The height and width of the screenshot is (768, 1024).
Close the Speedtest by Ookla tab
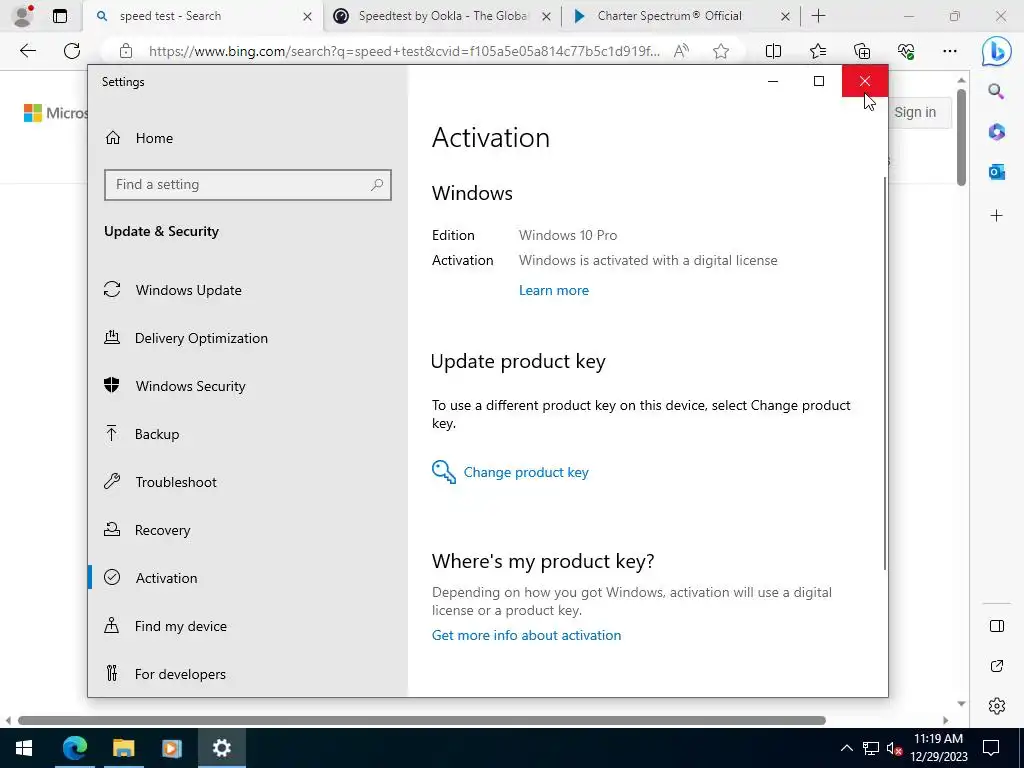pyautogui.click(x=546, y=16)
